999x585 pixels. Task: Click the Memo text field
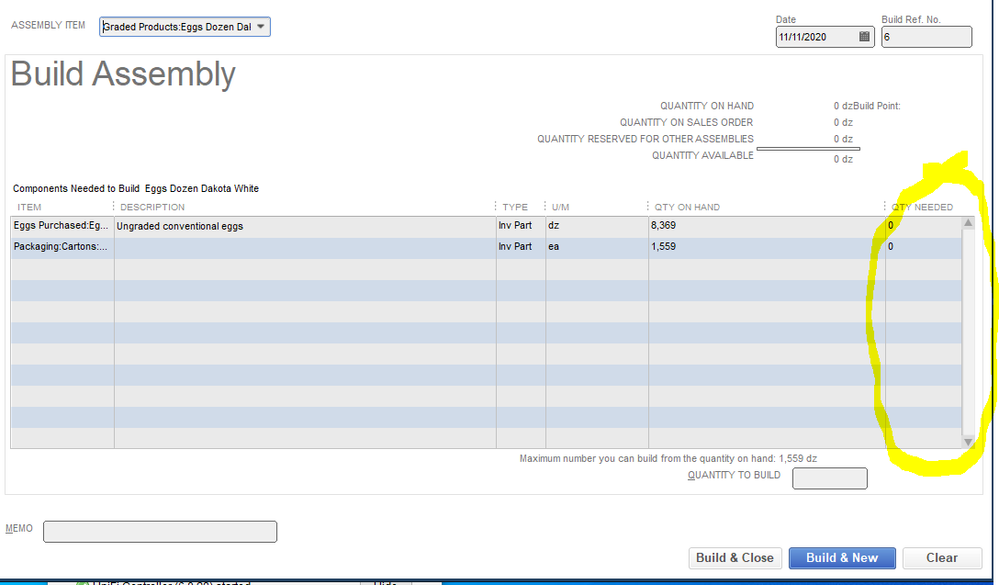click(160, 531)
